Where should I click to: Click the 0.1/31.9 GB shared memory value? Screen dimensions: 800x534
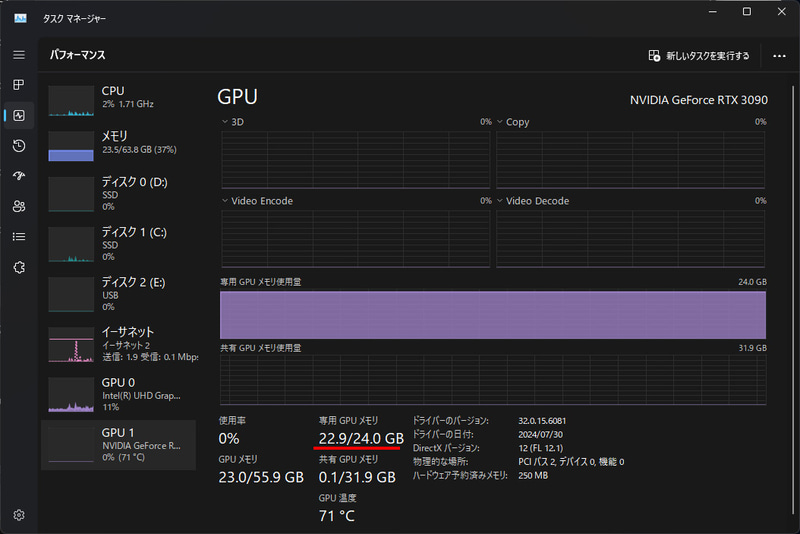tap(357, 477)
